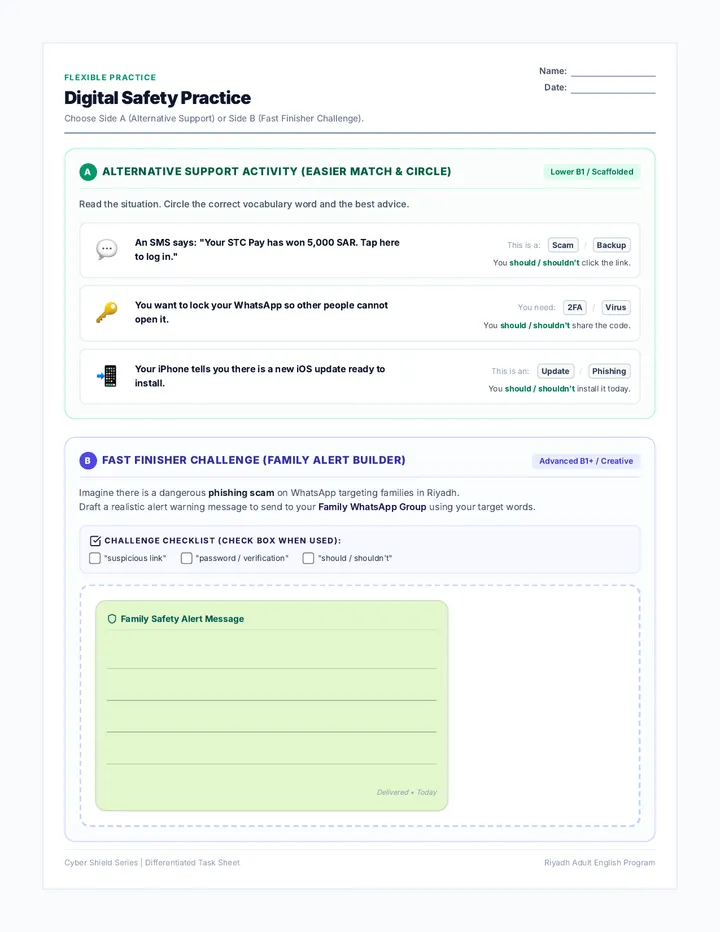Click the speech bubble SMS icon
Viewport: 720px width, 932px height.
[107, 249]
